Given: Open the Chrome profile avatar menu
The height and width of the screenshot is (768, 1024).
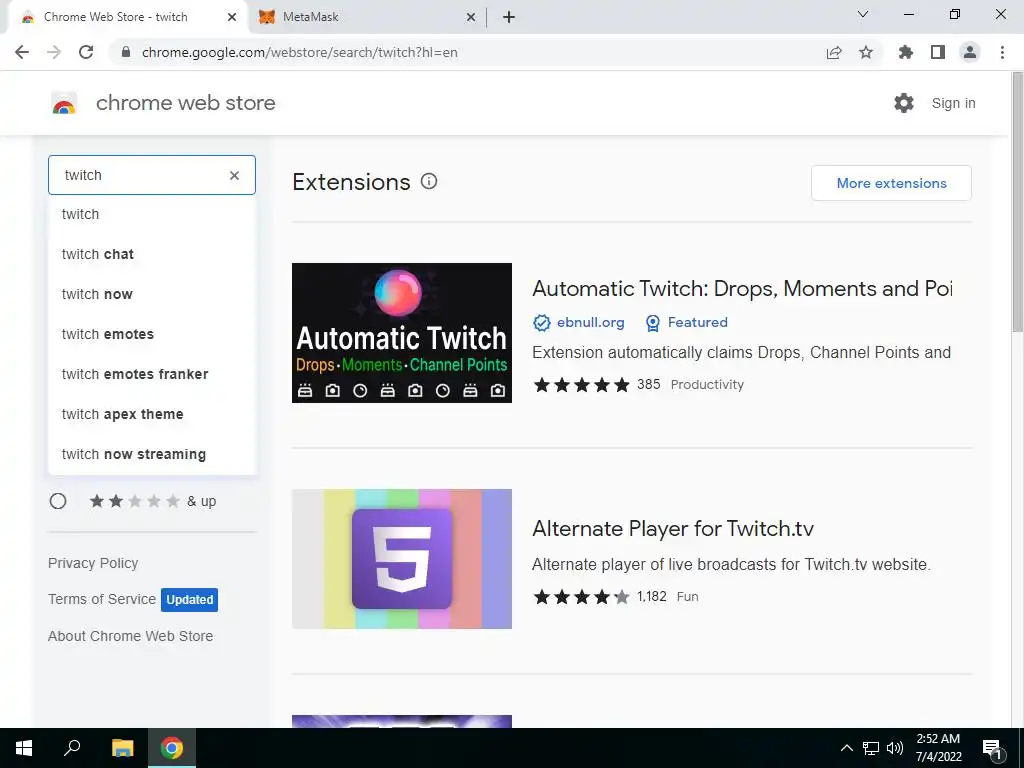Looking at the screenshot, I should (x=970, y=52).
